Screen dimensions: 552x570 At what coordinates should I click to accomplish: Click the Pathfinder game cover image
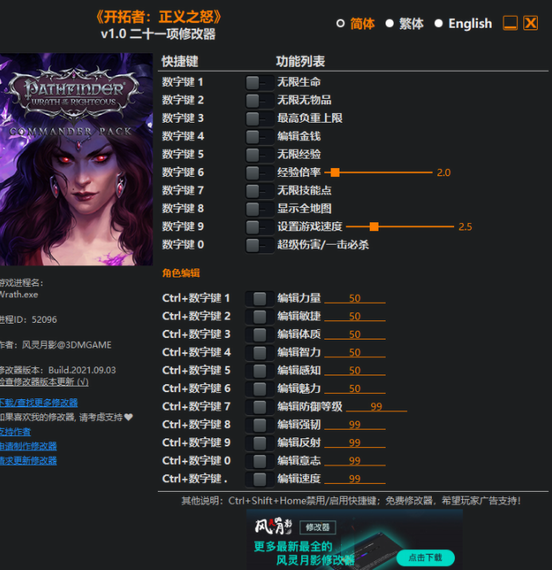tap(76, 159)
